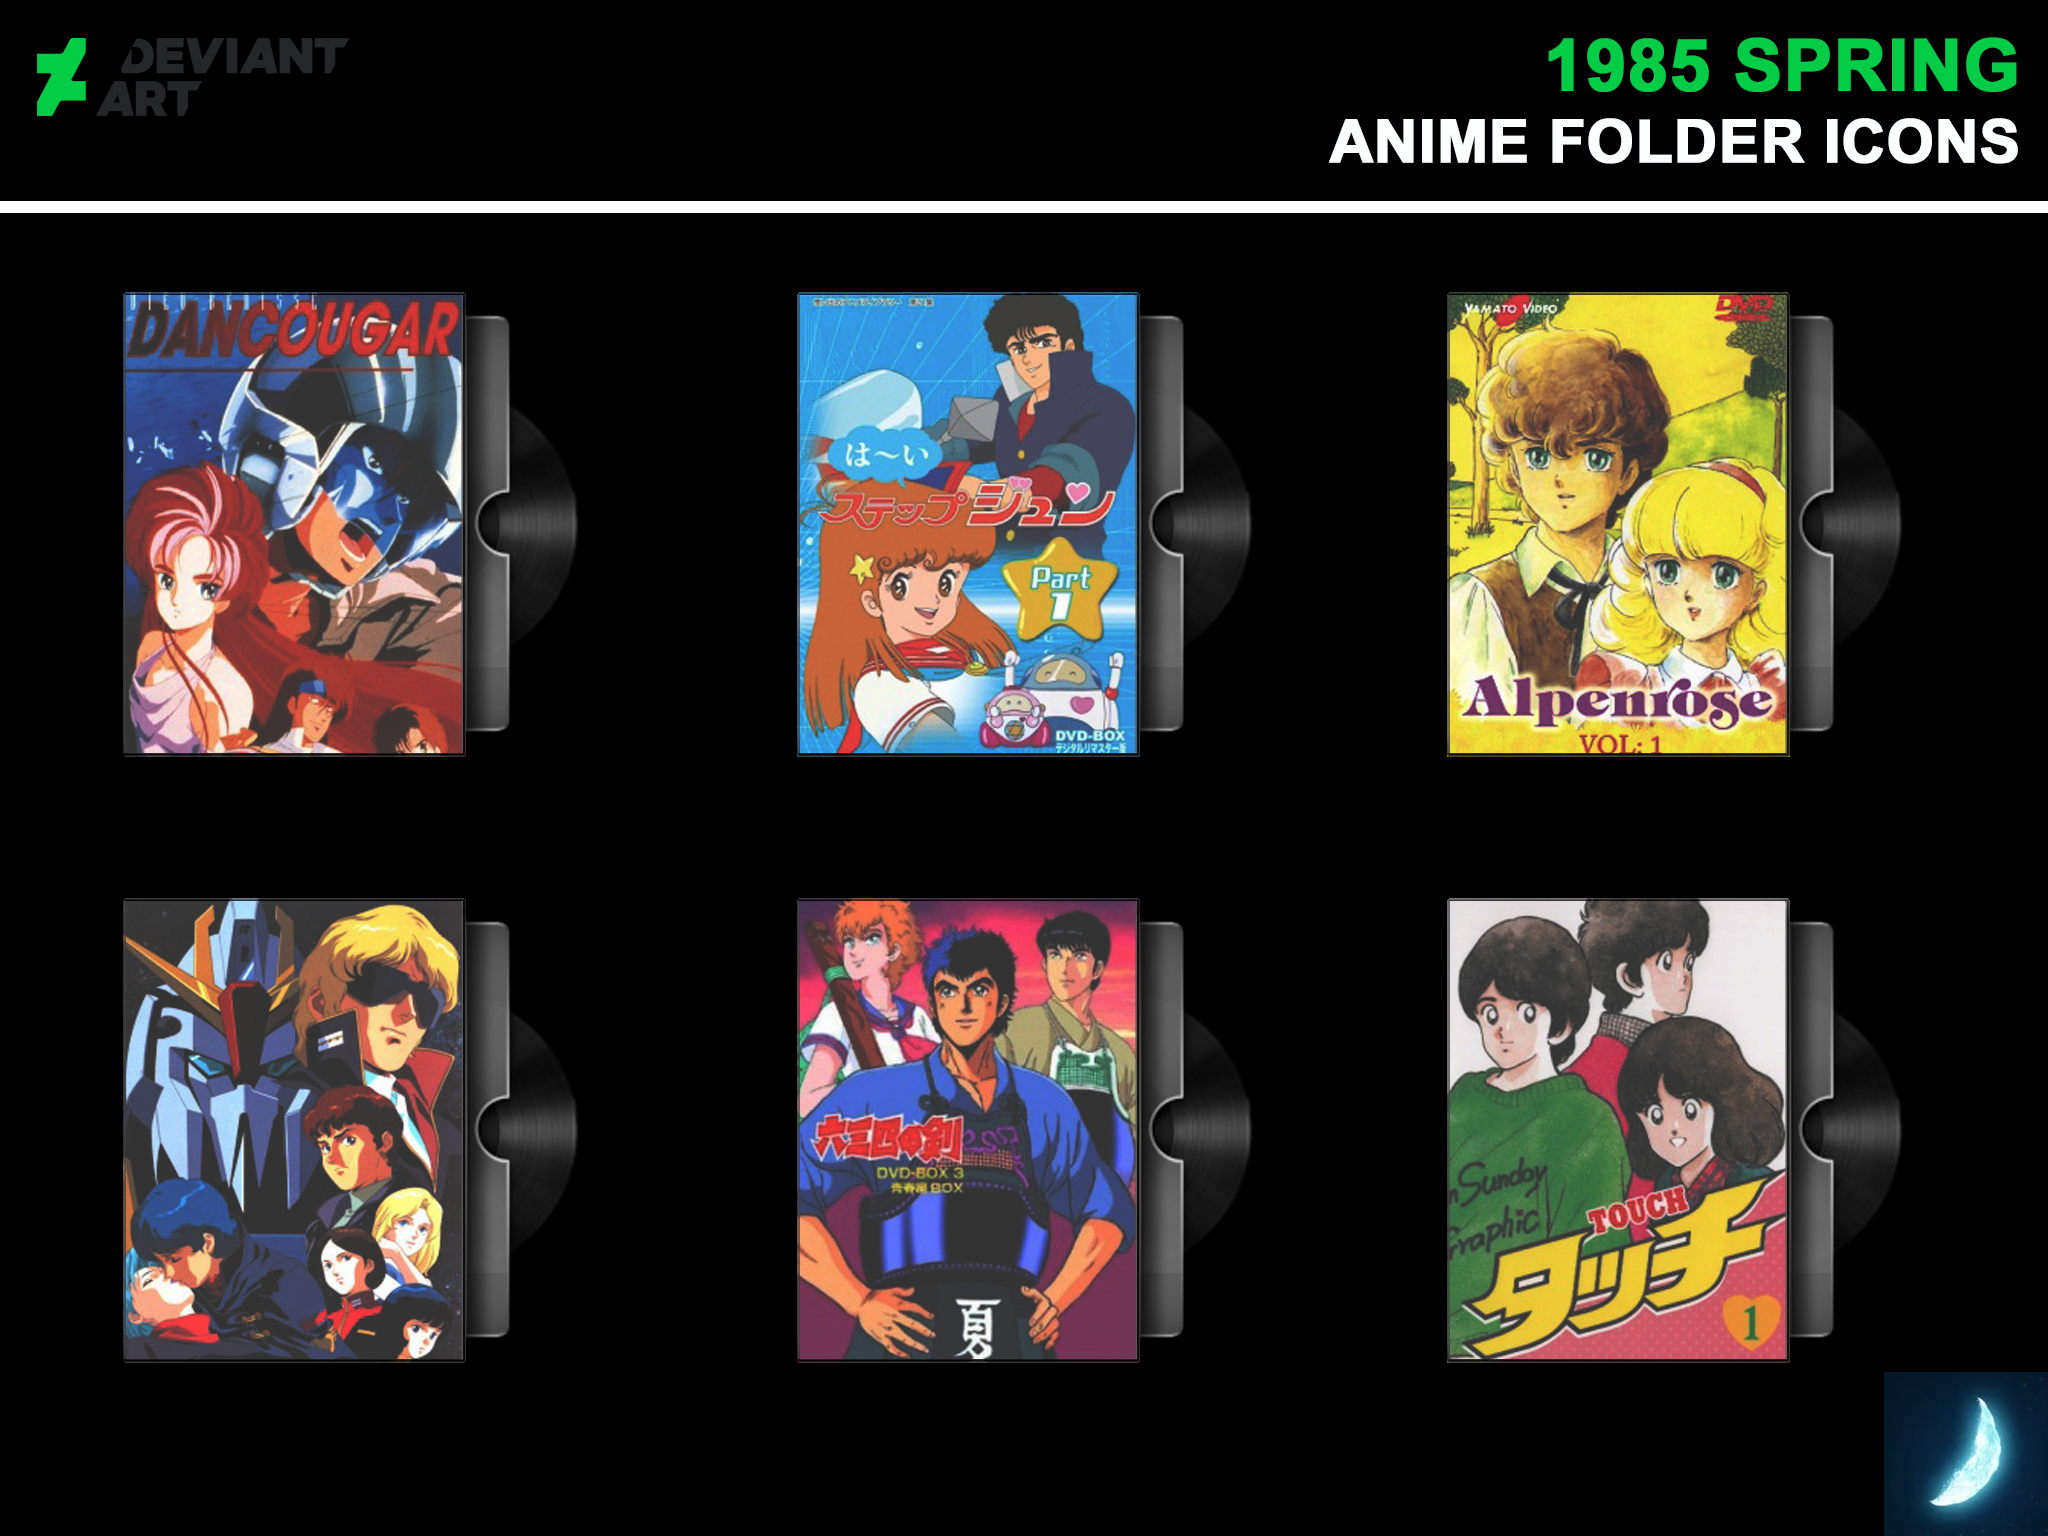Click the '1985 SPRING' green heading
Viewport: 2048px width, 1536px height.
[1782, 66]
